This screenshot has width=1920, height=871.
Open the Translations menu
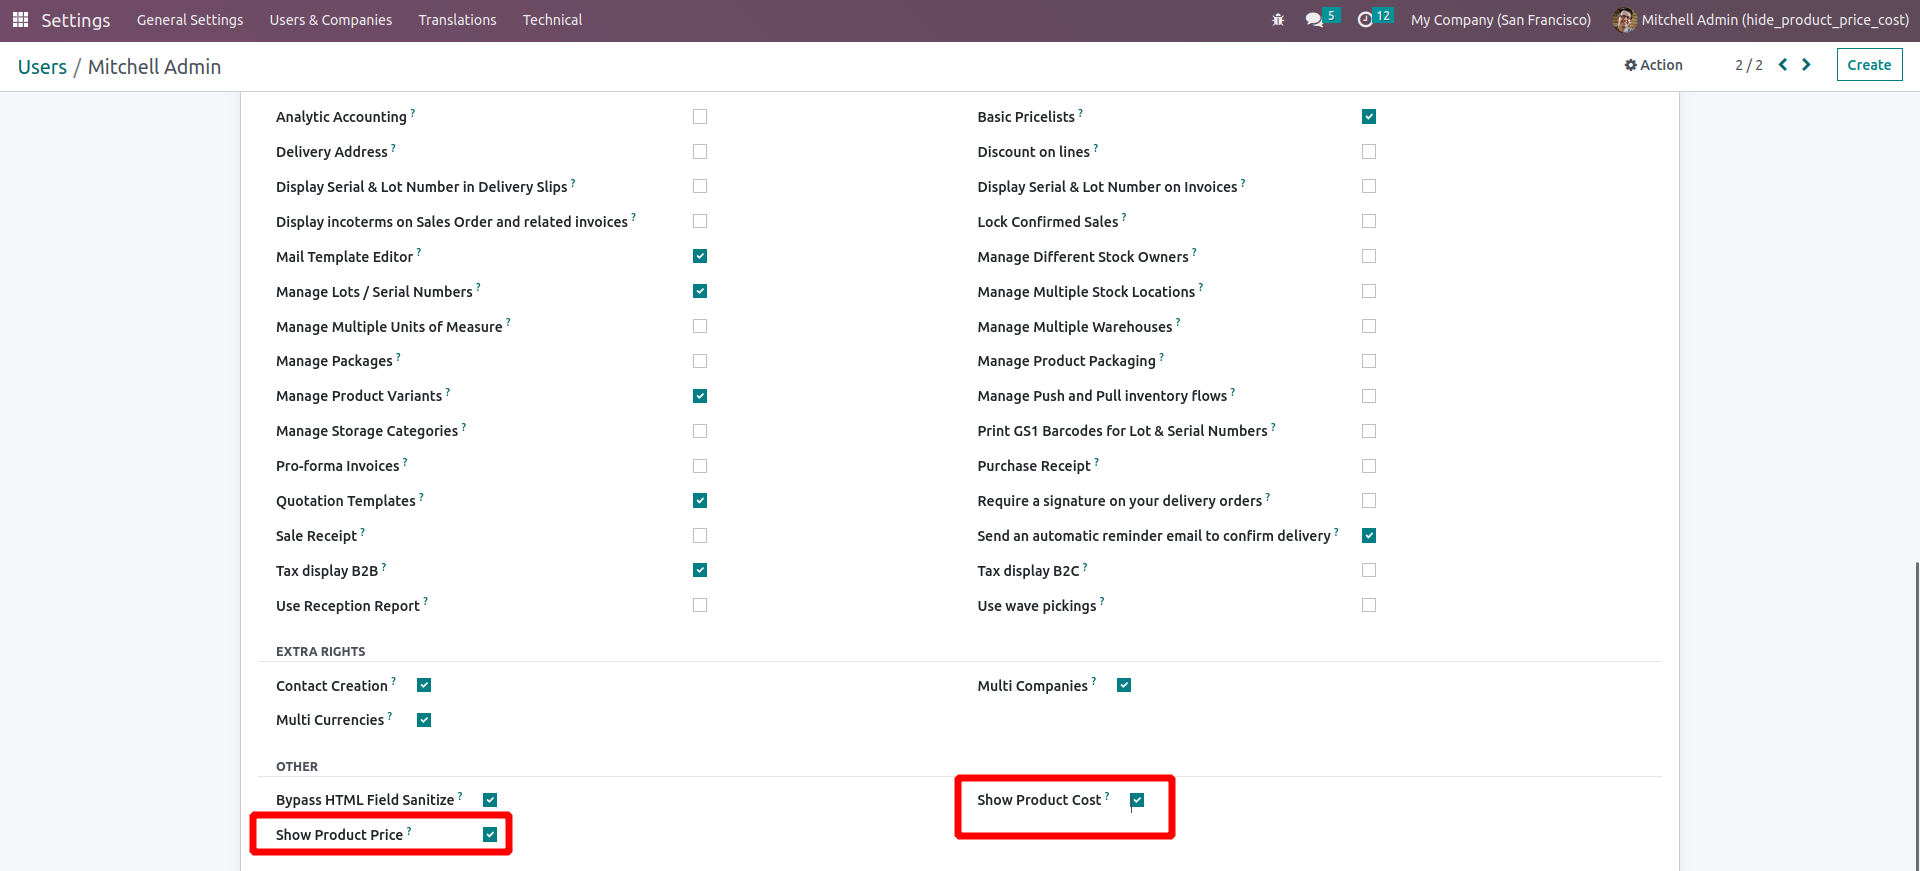pyautogui.click(x=457, y=20)
